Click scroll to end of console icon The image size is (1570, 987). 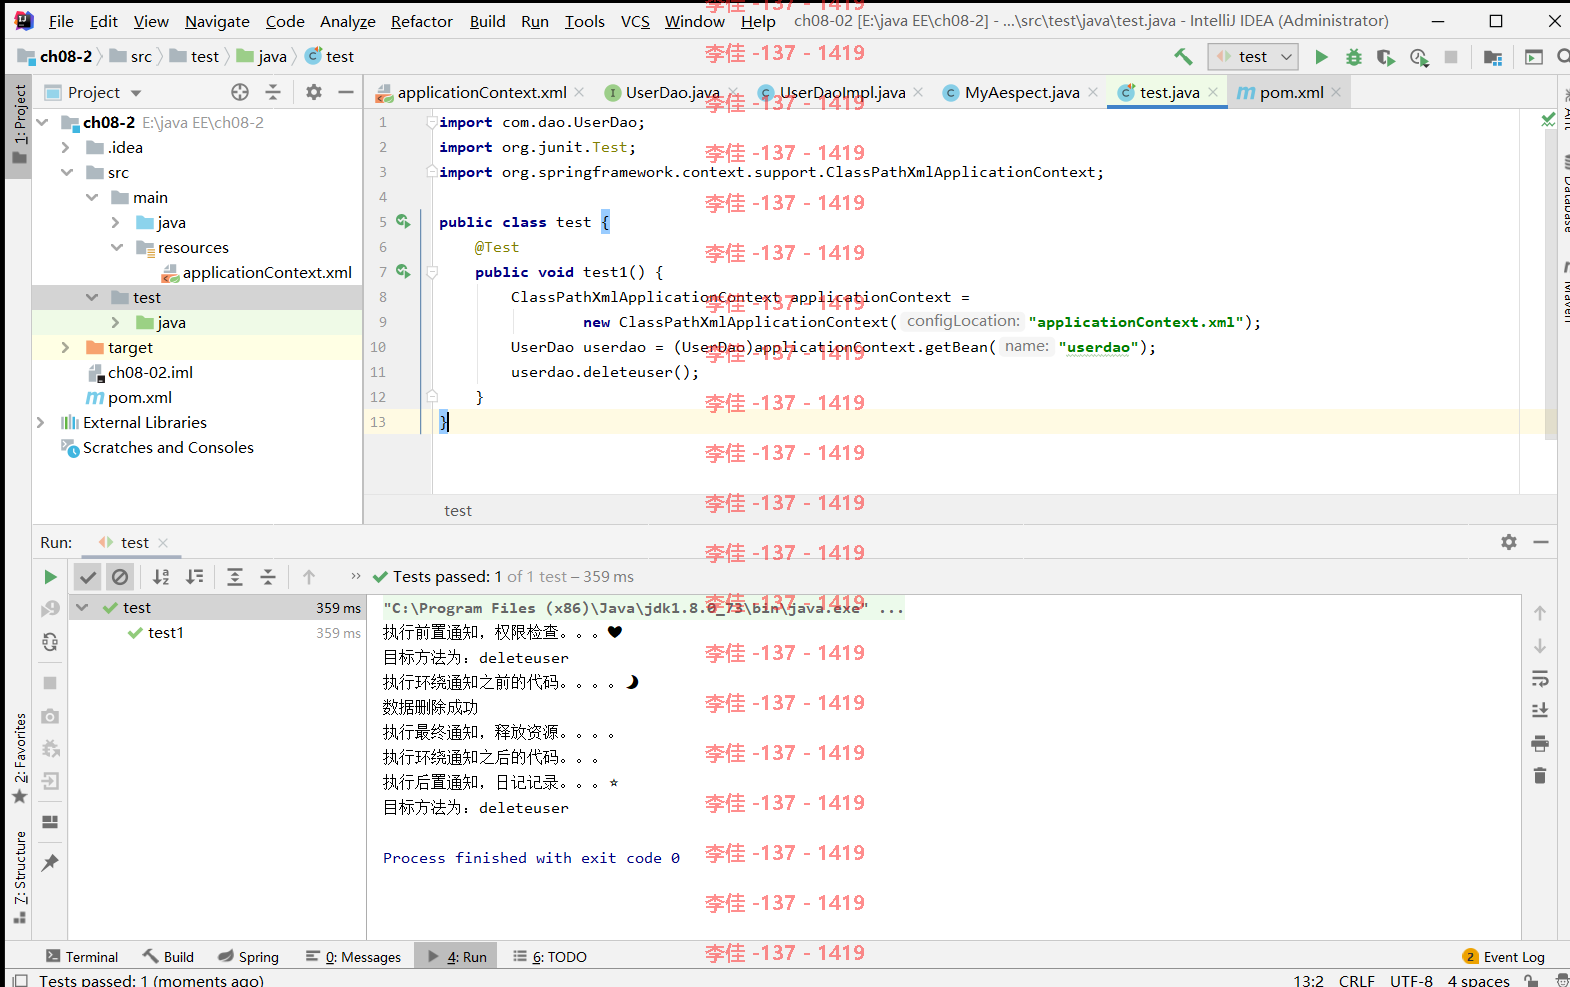tap(1540, 711)
